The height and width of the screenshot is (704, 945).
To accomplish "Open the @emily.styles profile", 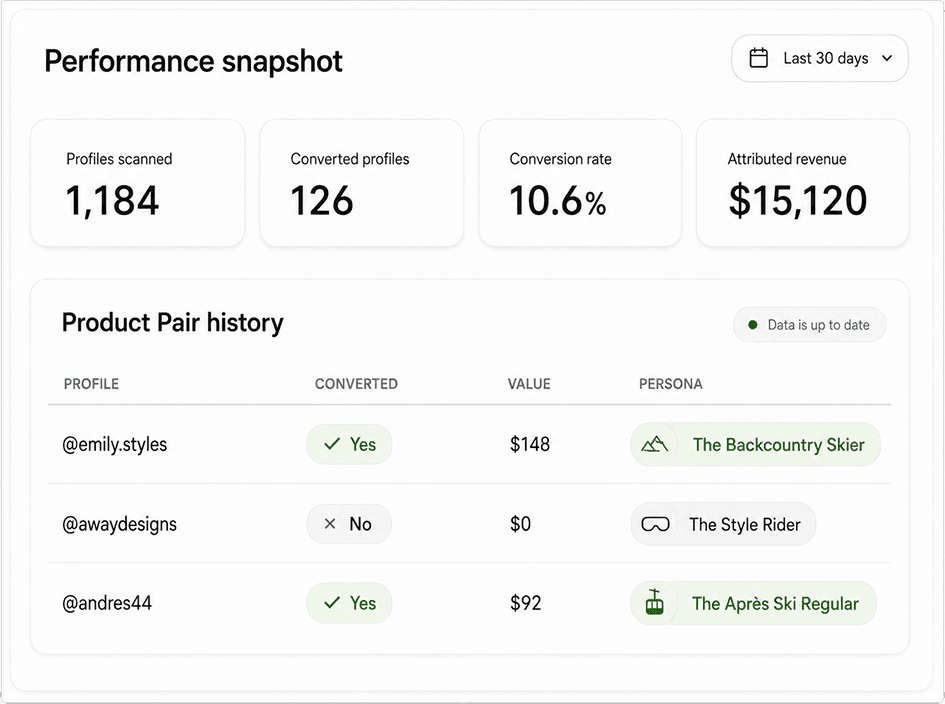I will [x=115, y=445].
